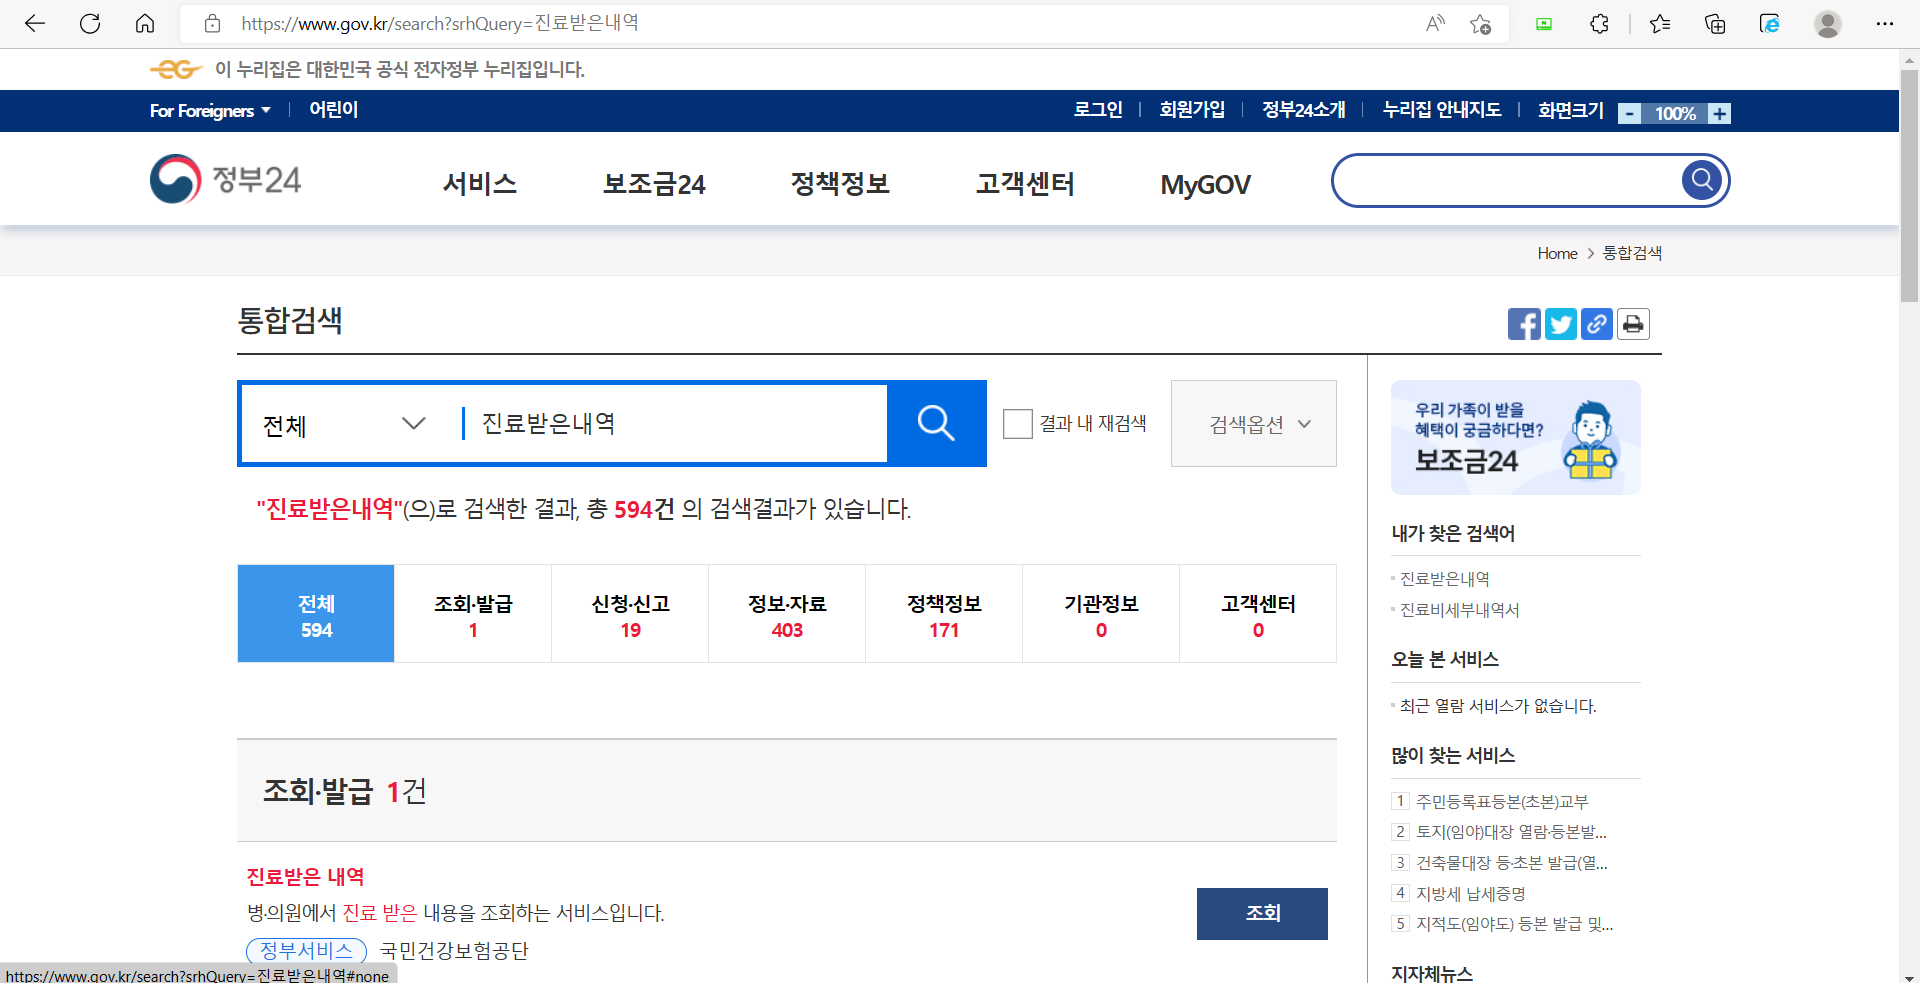Open the 검색옵션 dropdown

(x=1253, y=423)
